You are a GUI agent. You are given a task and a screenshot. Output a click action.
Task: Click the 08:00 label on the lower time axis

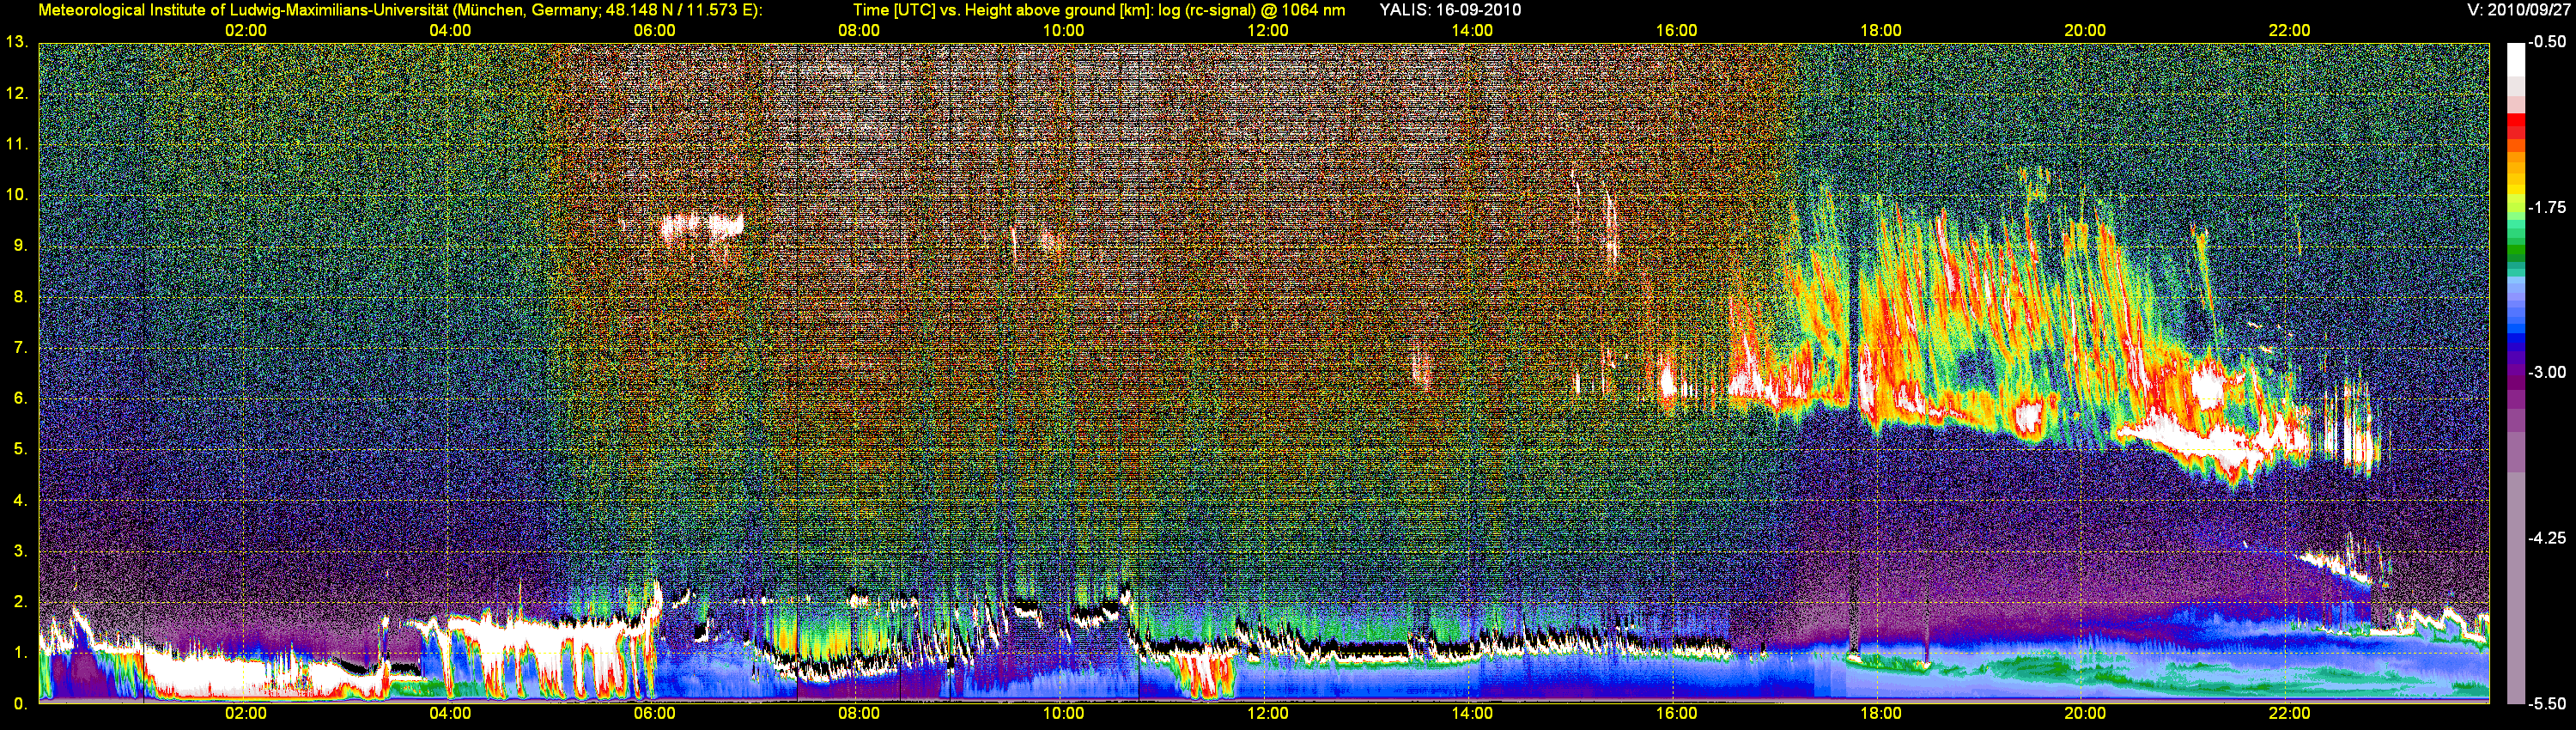tap(859, 714)
